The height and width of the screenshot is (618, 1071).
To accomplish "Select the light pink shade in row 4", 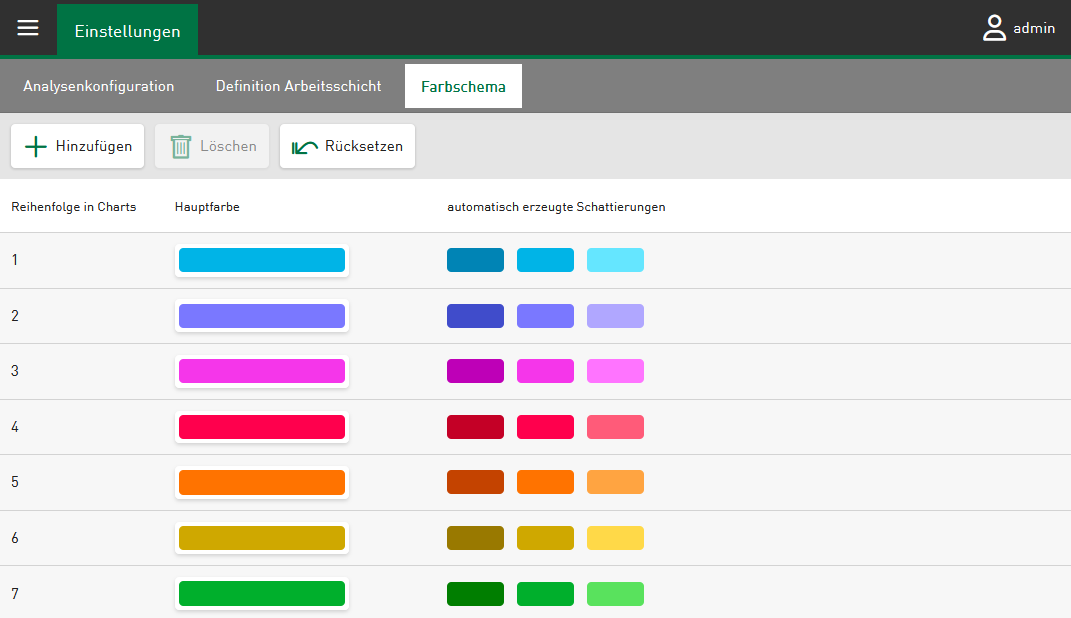I will 615,427.
